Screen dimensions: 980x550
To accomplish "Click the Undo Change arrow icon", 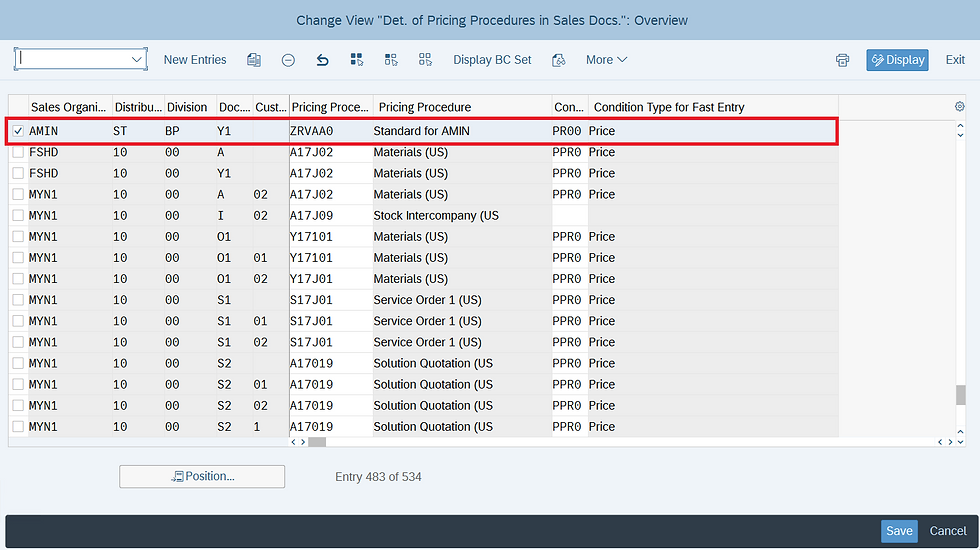I will click(x=322, y=60).
